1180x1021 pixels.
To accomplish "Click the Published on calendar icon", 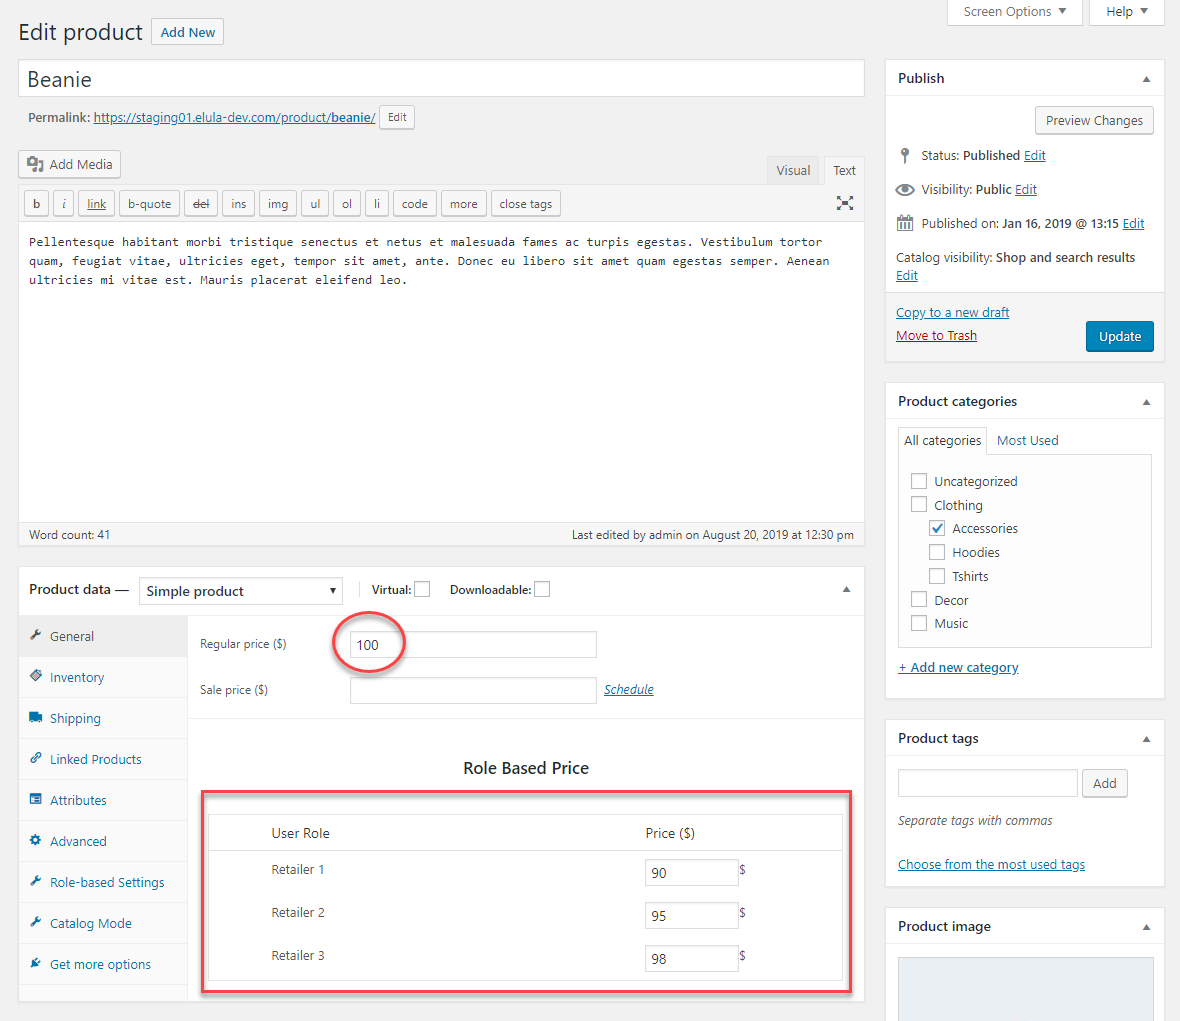I will [x=905, y=223].
